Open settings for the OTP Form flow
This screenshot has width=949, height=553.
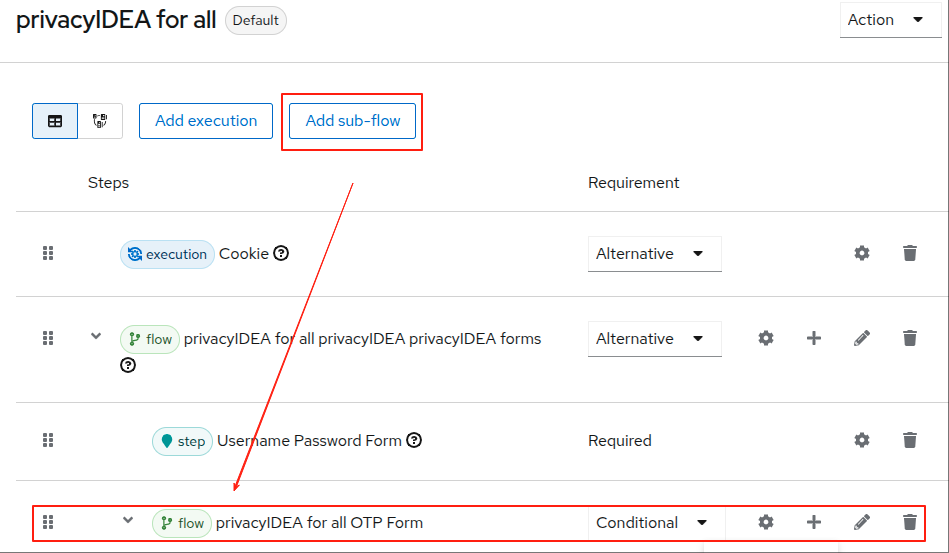pyautogui.click(x=766, y=522)
